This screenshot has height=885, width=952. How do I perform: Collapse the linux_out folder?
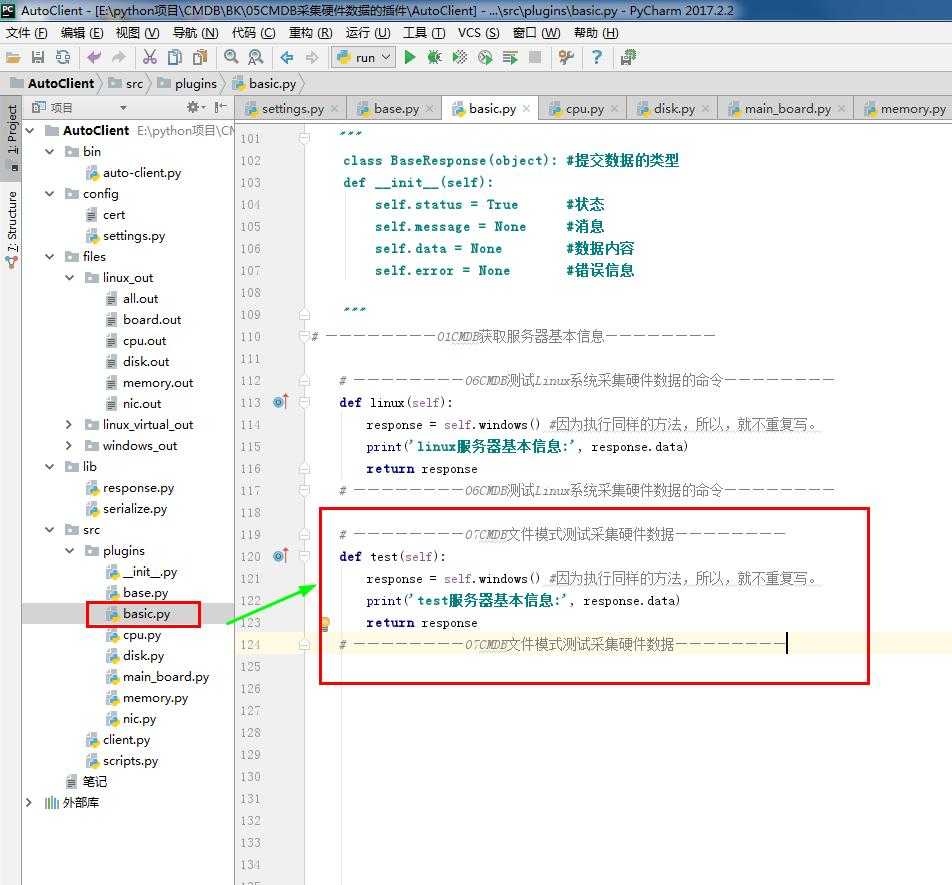tap(70, 278)
